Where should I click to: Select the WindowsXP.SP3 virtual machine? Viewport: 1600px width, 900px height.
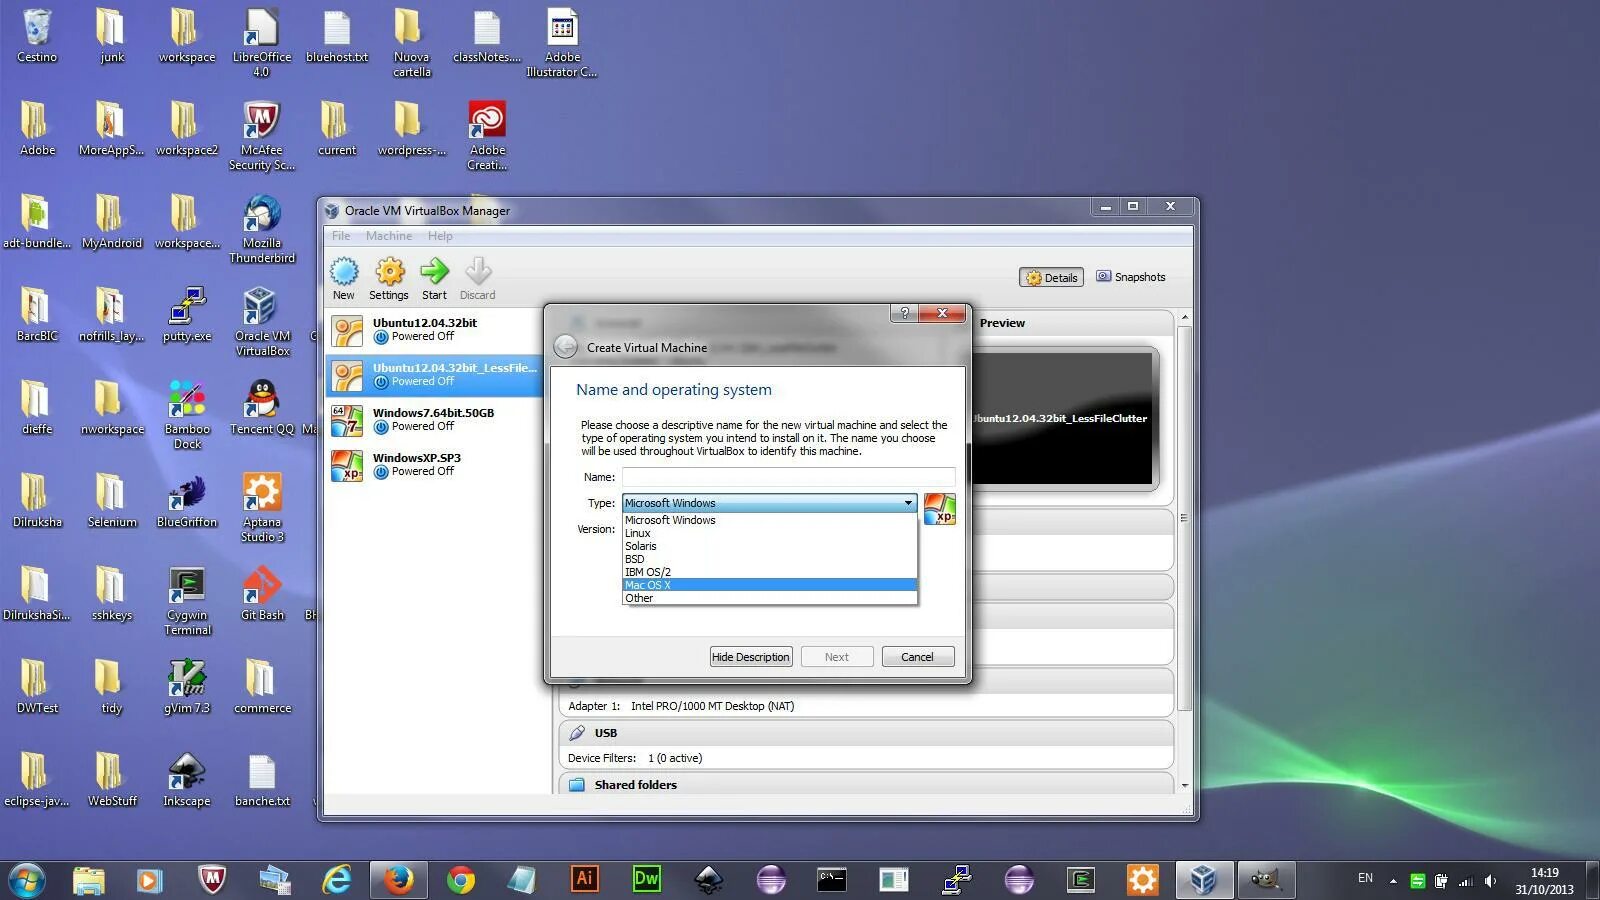click(435, 465)
